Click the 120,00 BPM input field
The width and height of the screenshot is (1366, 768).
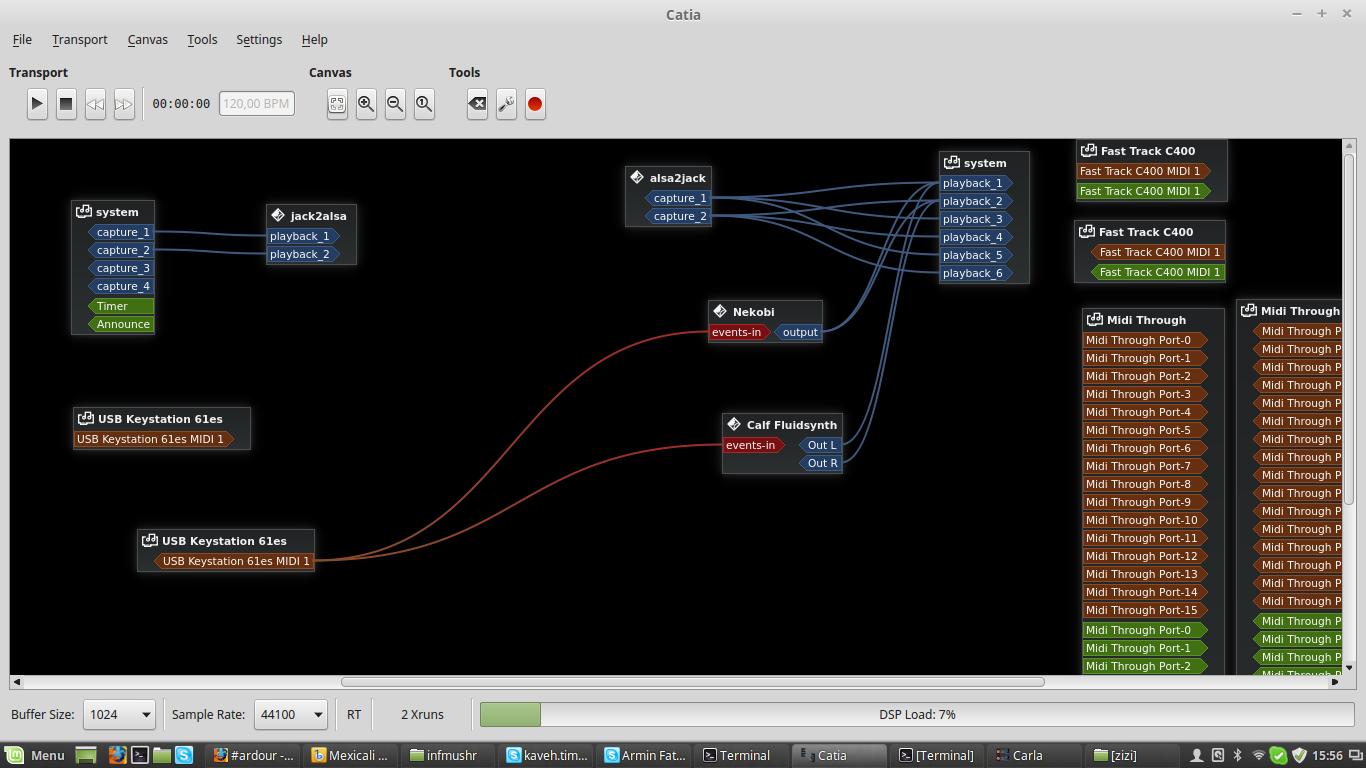pos(257,103)
